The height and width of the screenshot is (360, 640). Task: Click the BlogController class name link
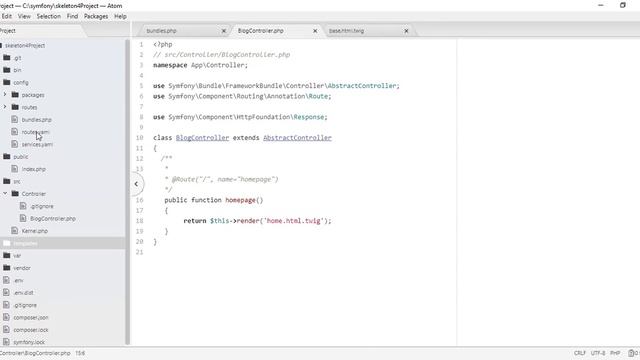202,138
